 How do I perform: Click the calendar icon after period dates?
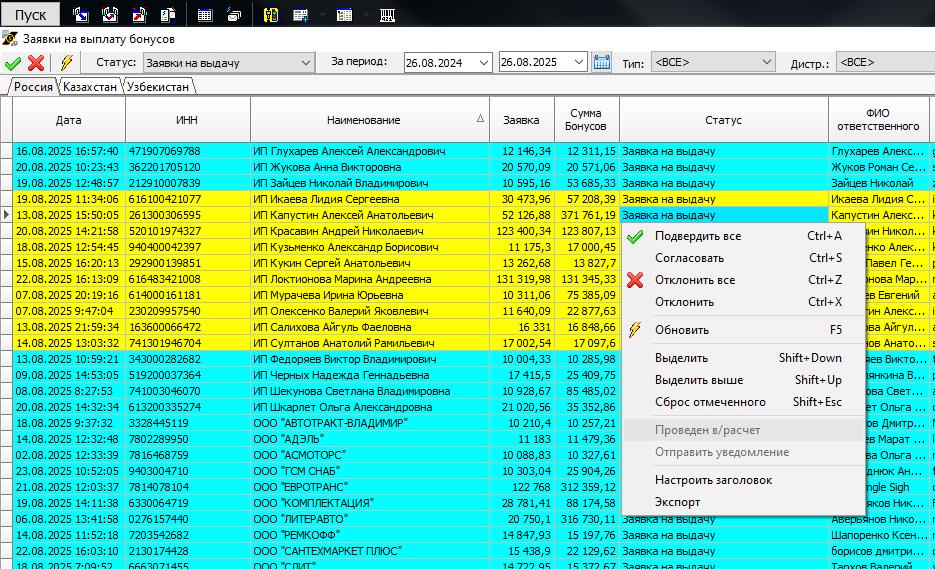tap(602, 62)
